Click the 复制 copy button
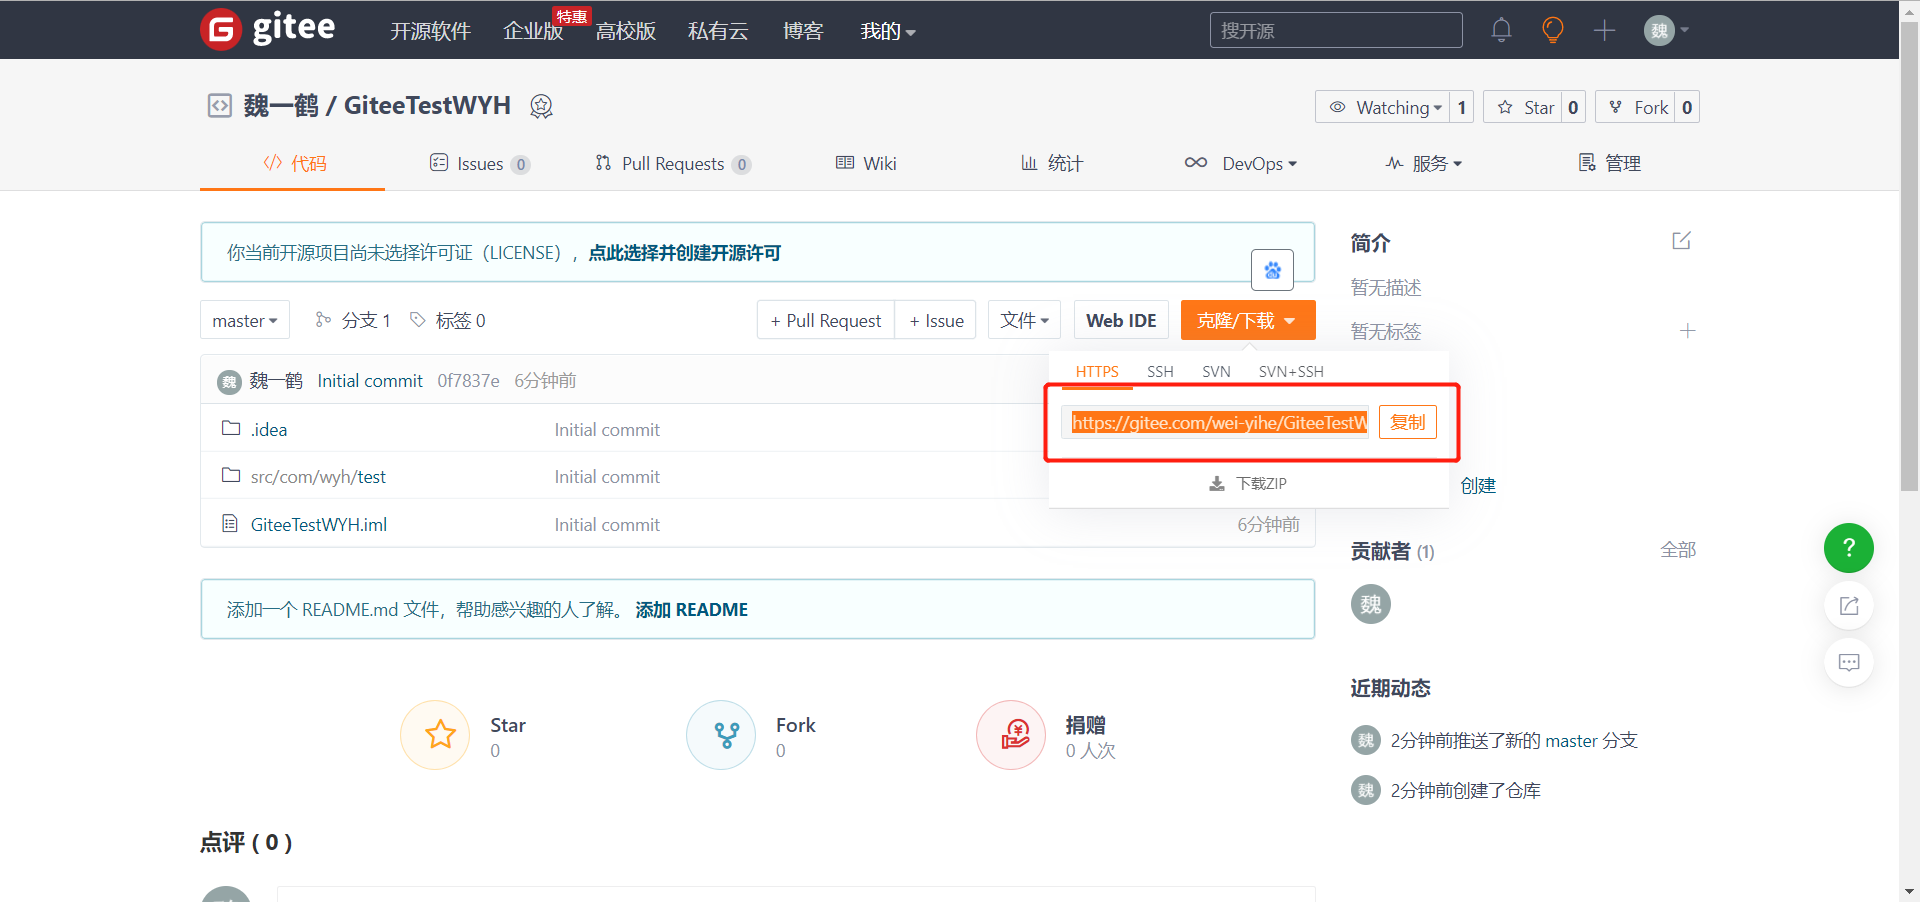Image resolution: width=1920 pixels, height=902 pixels. click(1408, 422)
